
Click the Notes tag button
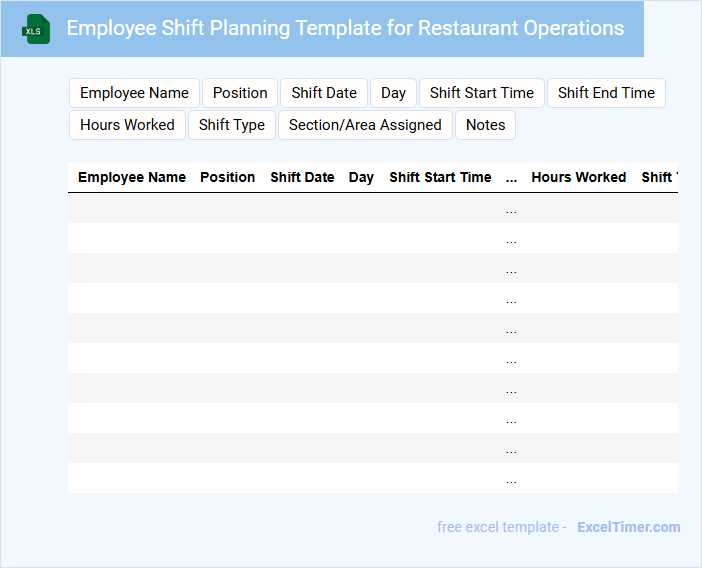coord(485,125)
